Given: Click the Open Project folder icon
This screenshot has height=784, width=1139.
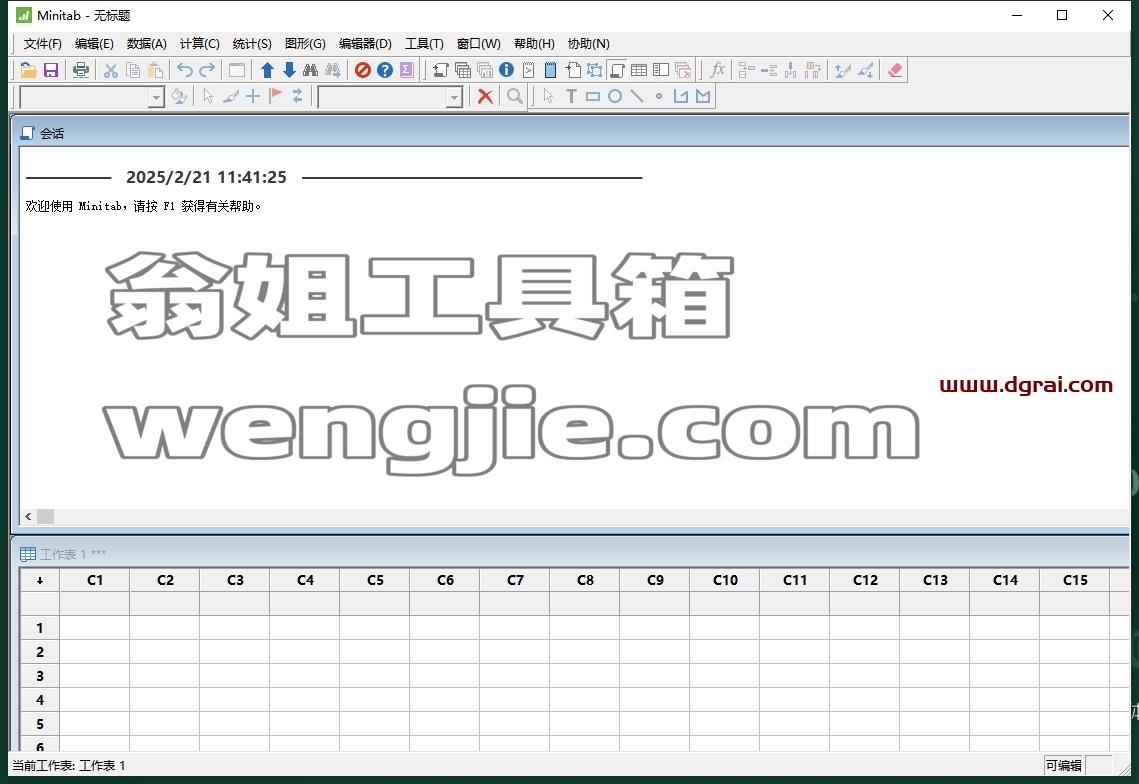Looking at the screenshot, I should pos(28,70).
